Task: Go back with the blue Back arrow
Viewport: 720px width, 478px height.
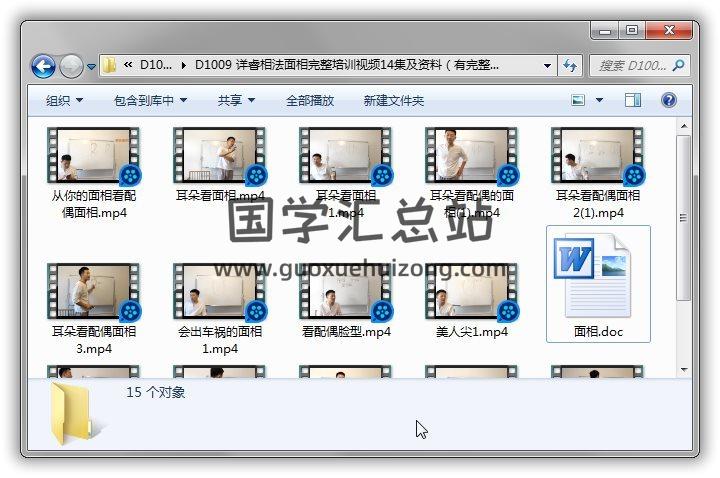Action: coord(44,67)
